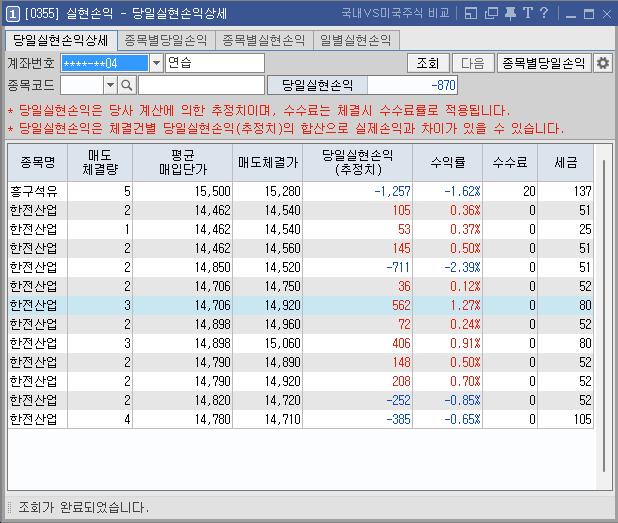
Task: Click the 조회 query button
Action: click(428, 63)
